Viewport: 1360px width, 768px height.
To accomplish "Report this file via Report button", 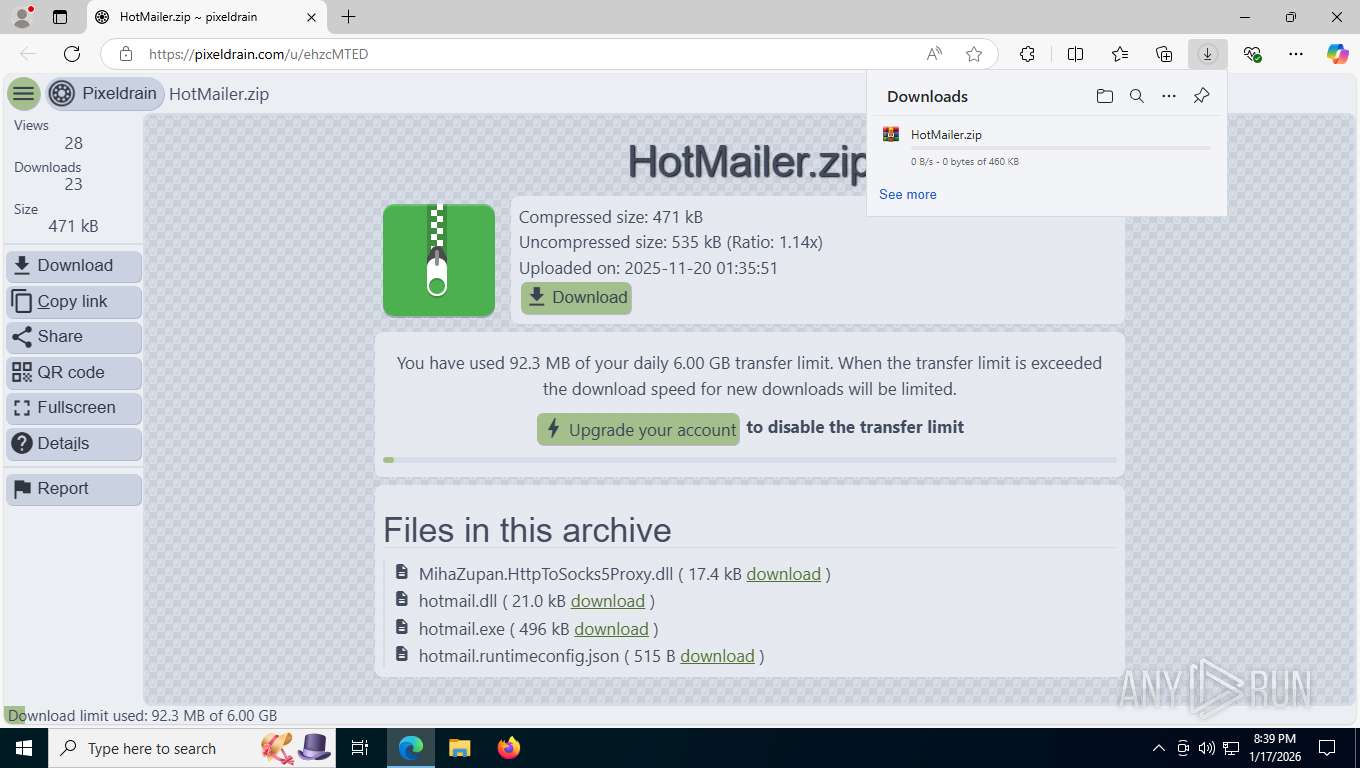I will pyautogui.click(x=74, y=489).
